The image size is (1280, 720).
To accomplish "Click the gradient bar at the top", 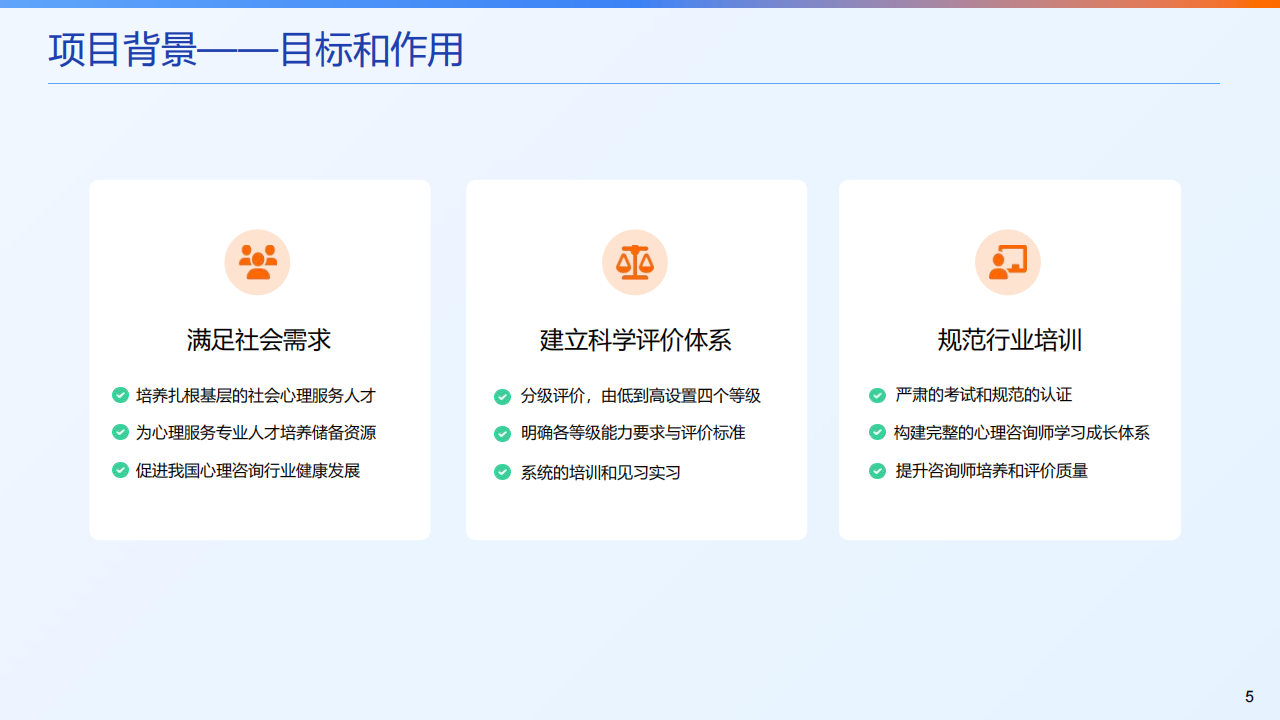I will [640, 4].
